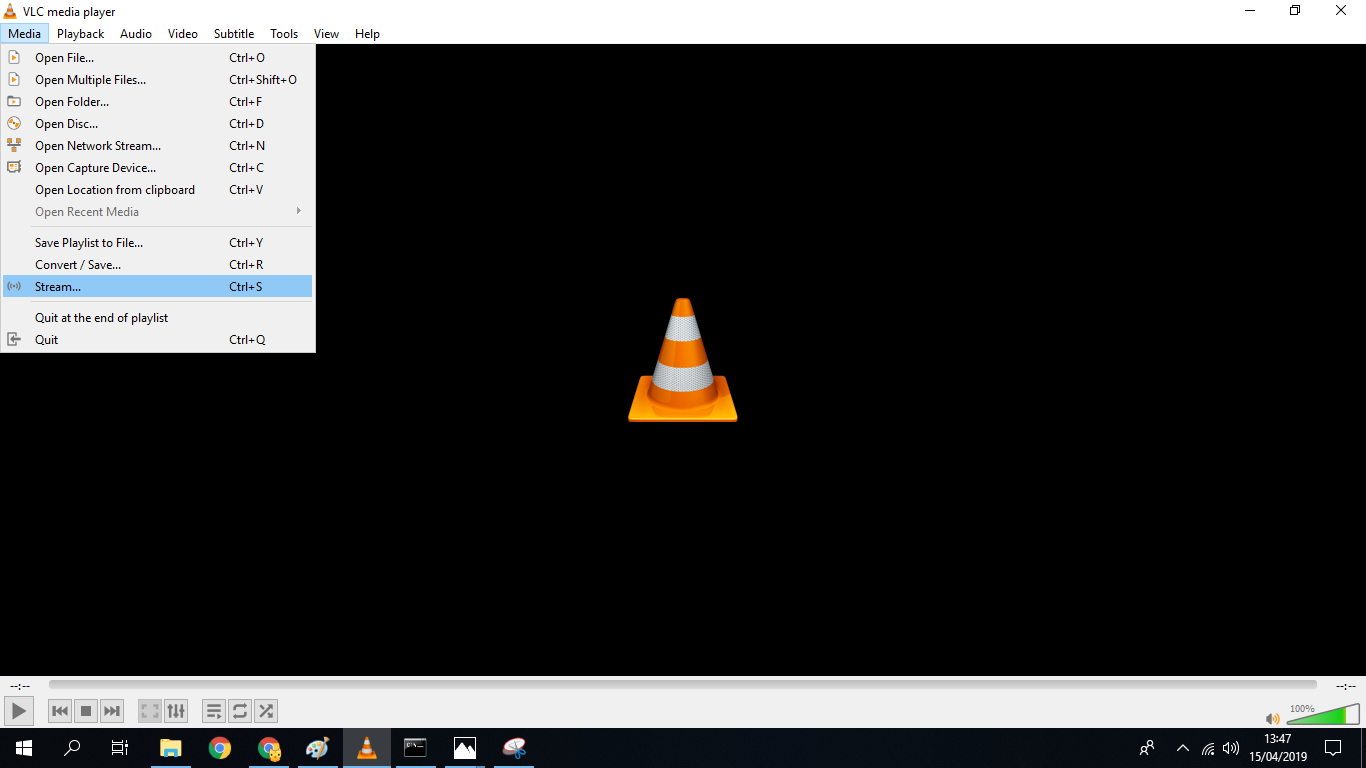Select the Open File menu icon
Viewport: 1366px width, 768px height.
pos(14,57)
